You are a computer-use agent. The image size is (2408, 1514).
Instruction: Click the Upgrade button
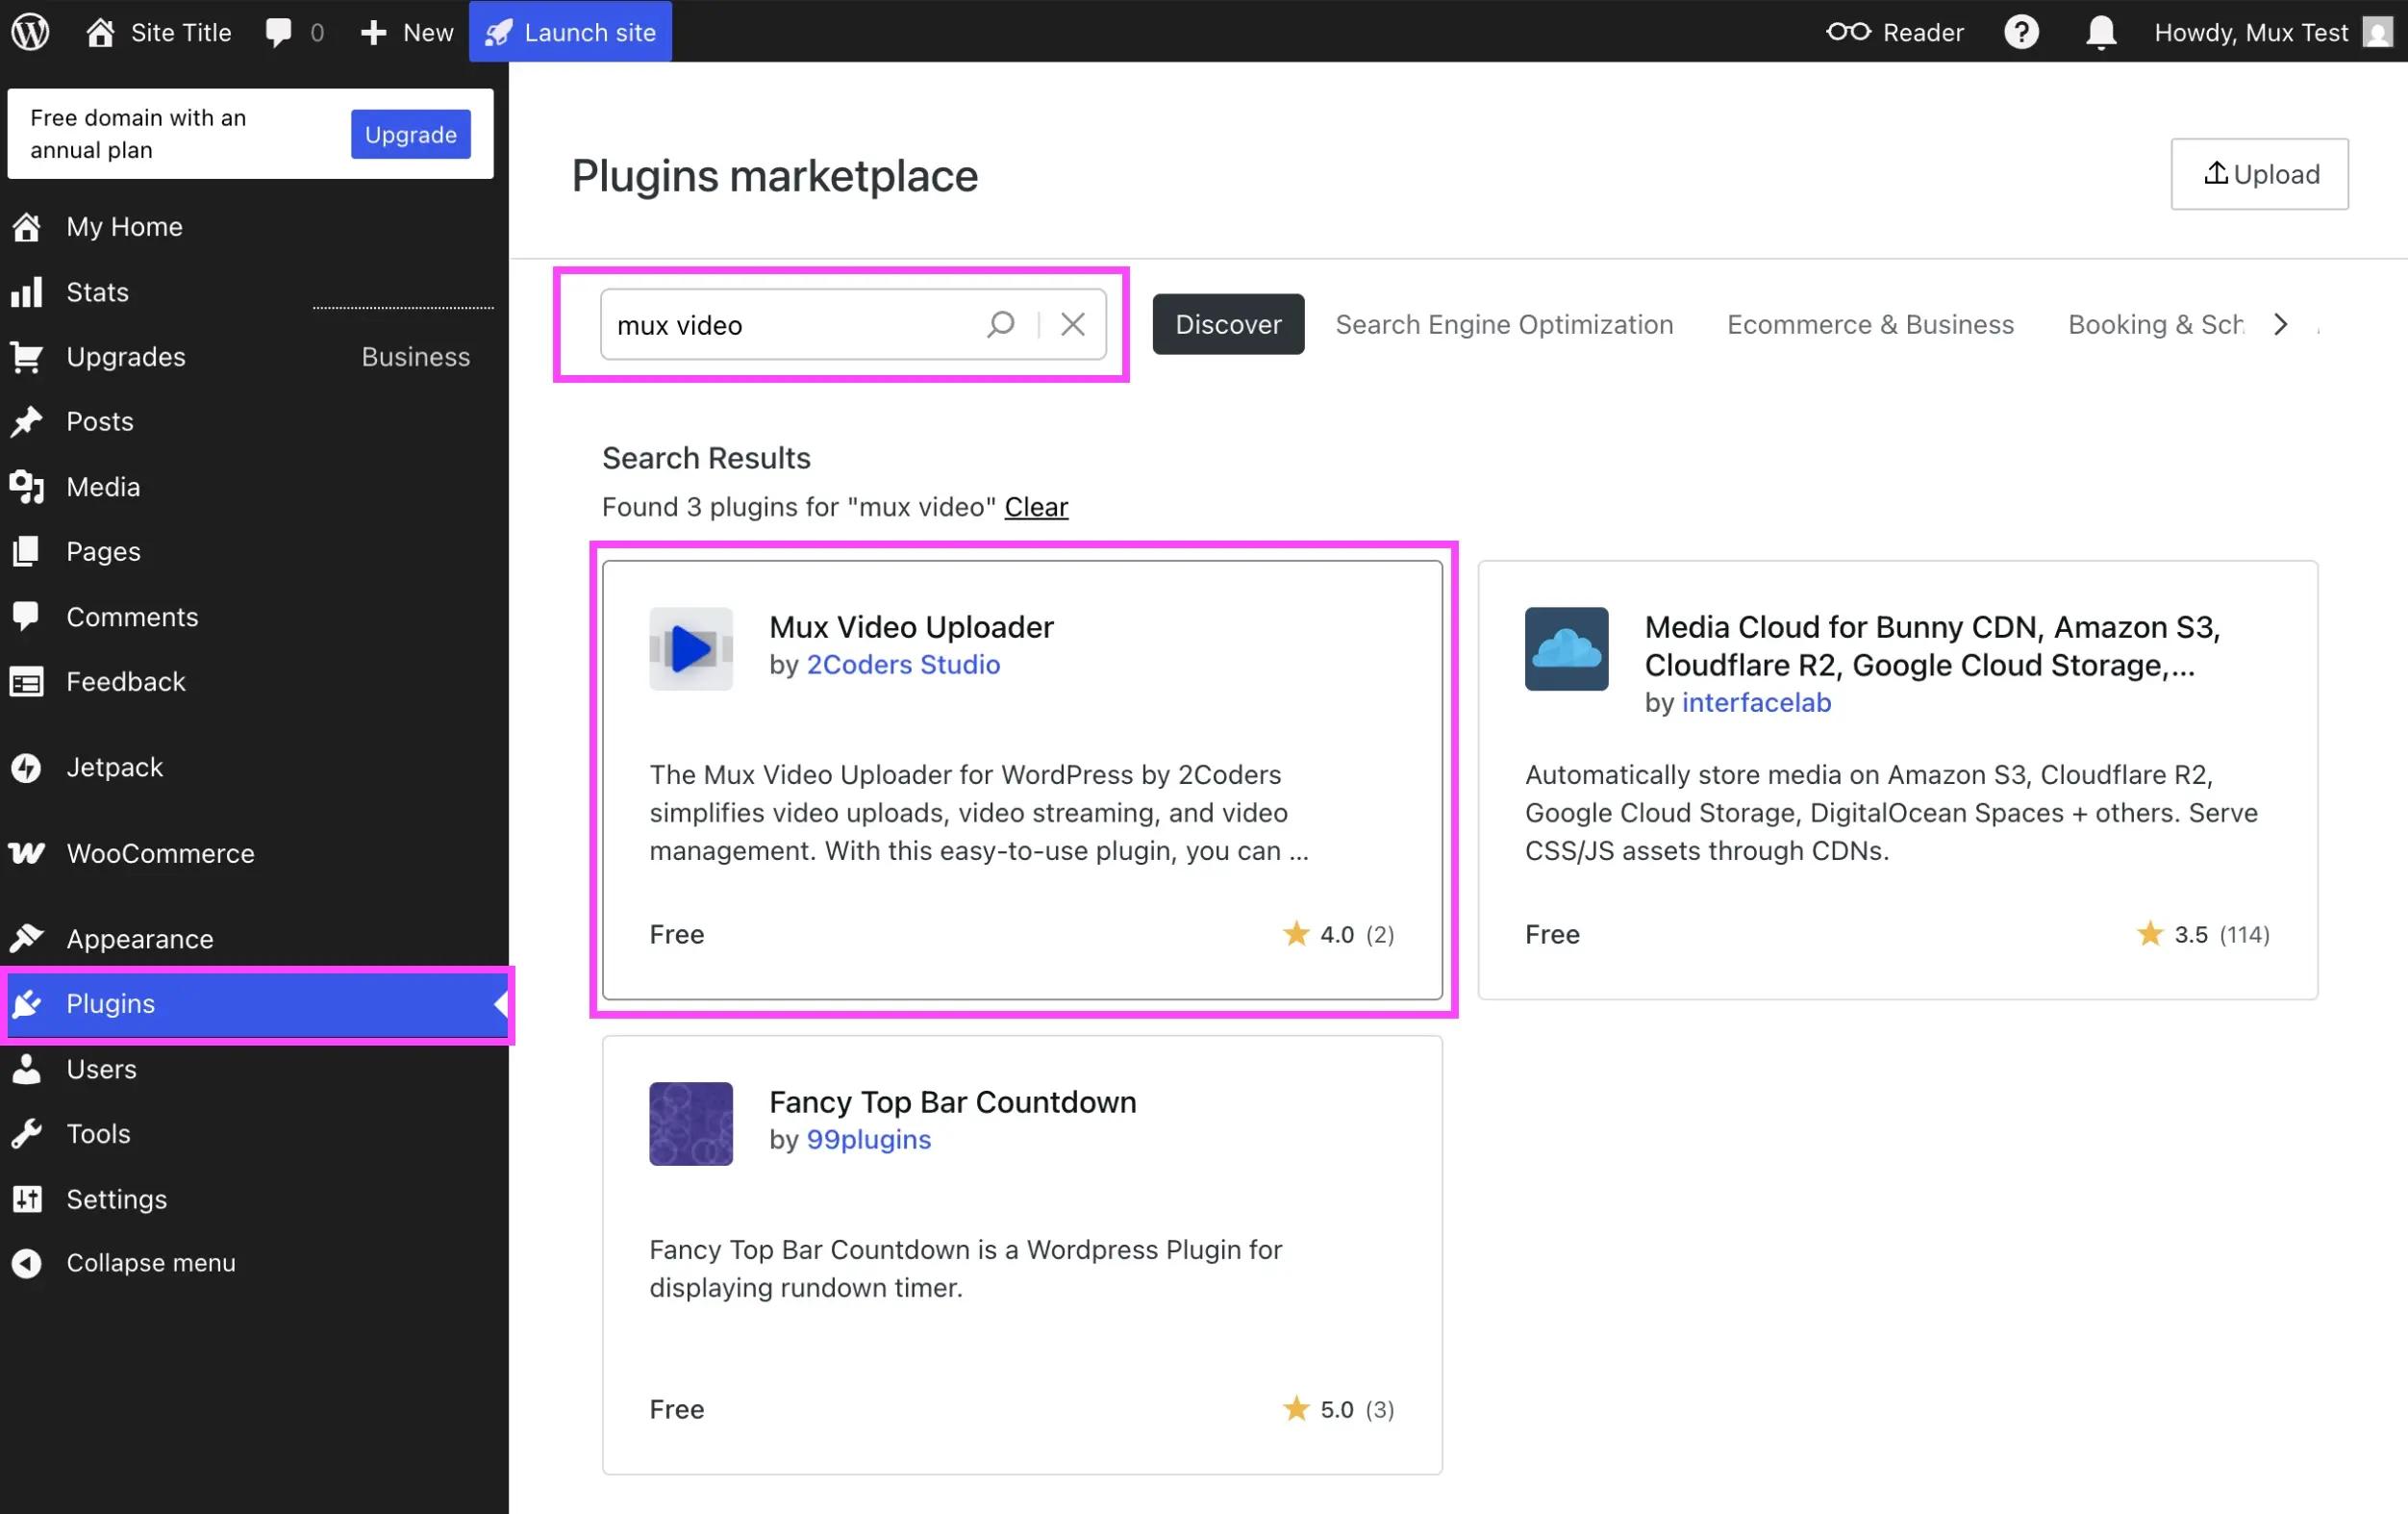410,134
